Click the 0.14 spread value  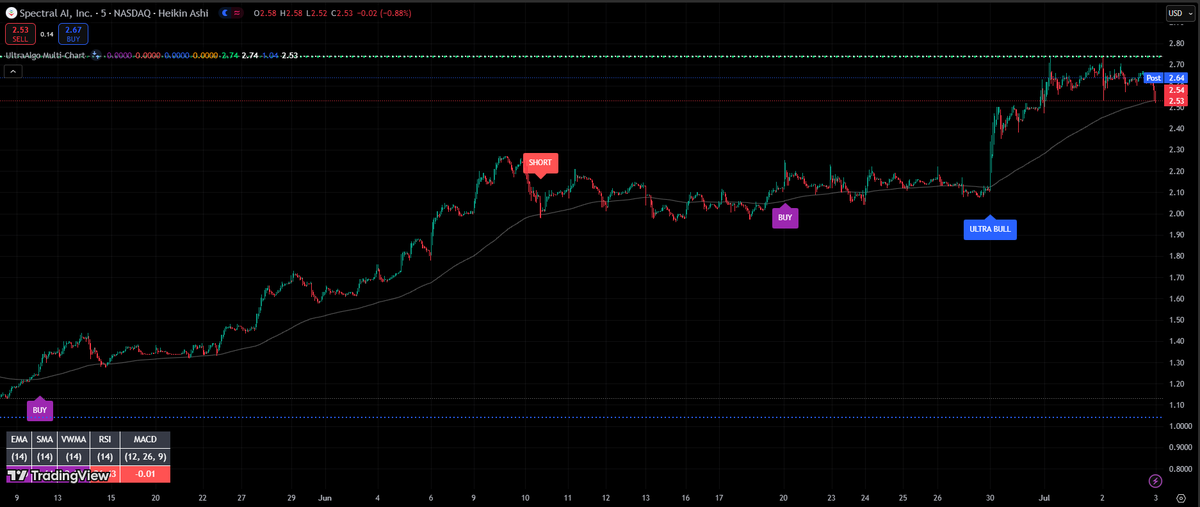tap(47, 34)
